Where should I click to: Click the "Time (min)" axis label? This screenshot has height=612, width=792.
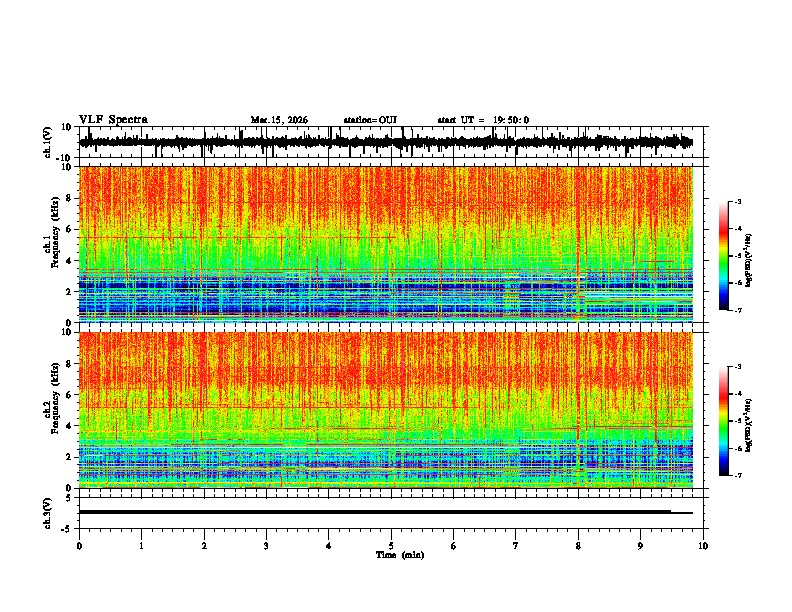(400, 555)
